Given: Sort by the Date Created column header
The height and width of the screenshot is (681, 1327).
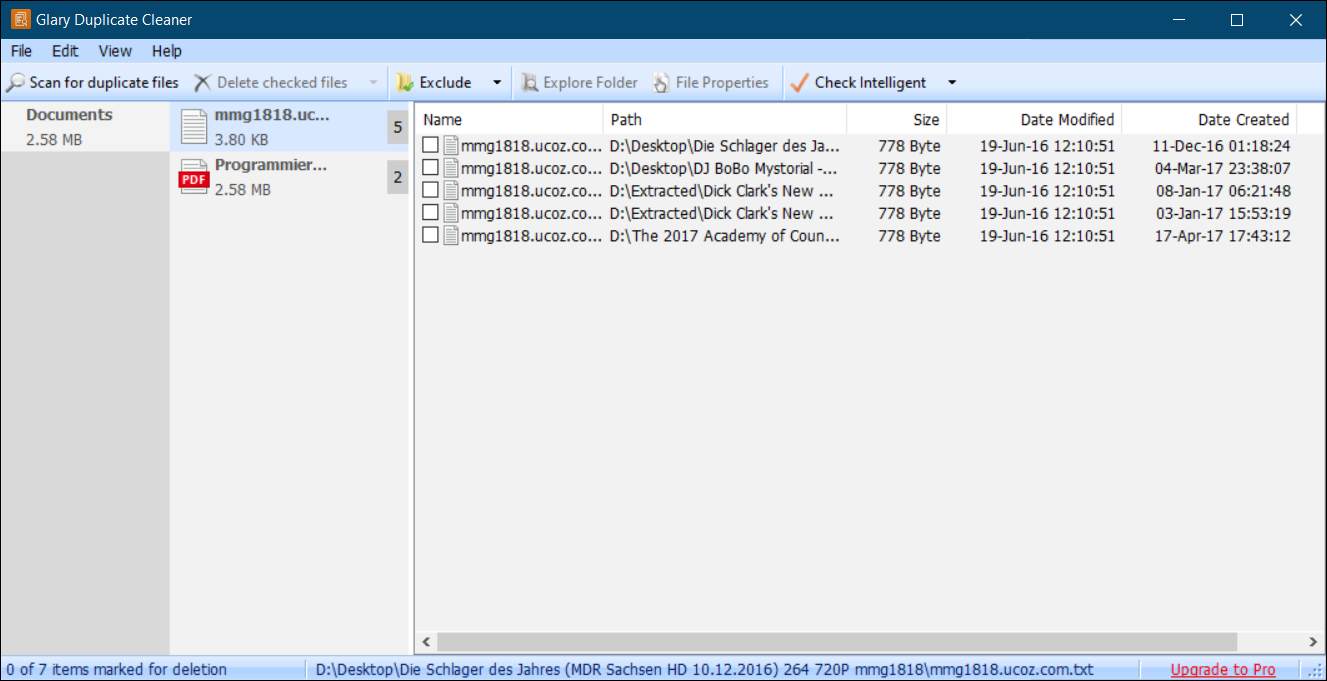Looking at the screenshot, I should coord(1209,120).
